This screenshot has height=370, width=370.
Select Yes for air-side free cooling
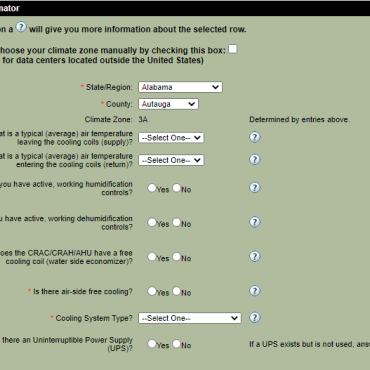pos(152,291)
